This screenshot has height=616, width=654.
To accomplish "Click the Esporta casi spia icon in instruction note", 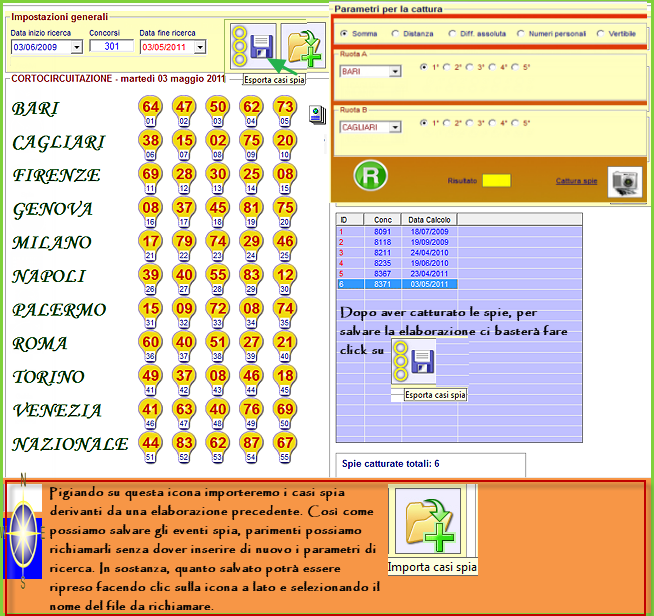I will 414,361.
